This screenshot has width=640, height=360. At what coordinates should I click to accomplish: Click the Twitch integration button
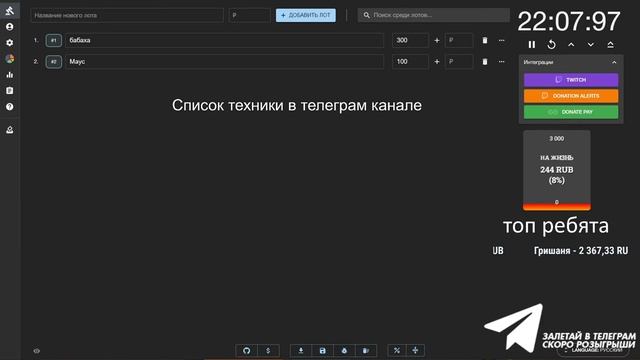(571, 80)
